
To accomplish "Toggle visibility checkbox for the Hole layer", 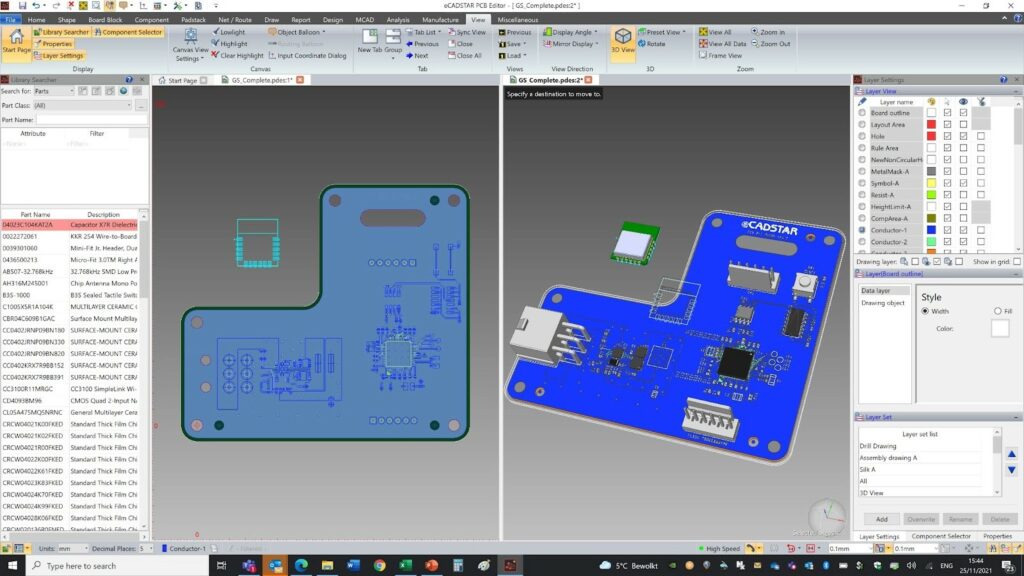I will [x=963, y=136].
